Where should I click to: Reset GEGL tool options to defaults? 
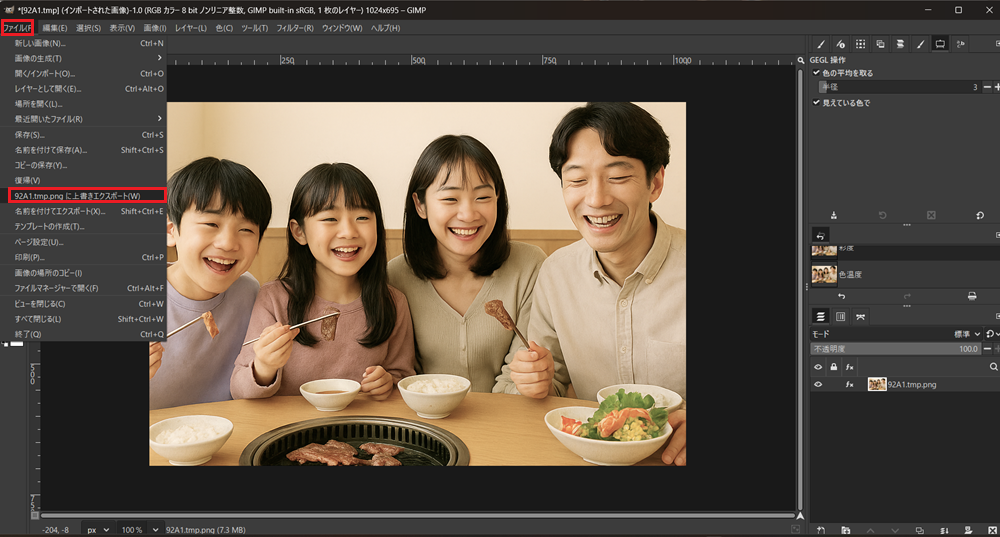pyautogui.click(x=980, y=216)
